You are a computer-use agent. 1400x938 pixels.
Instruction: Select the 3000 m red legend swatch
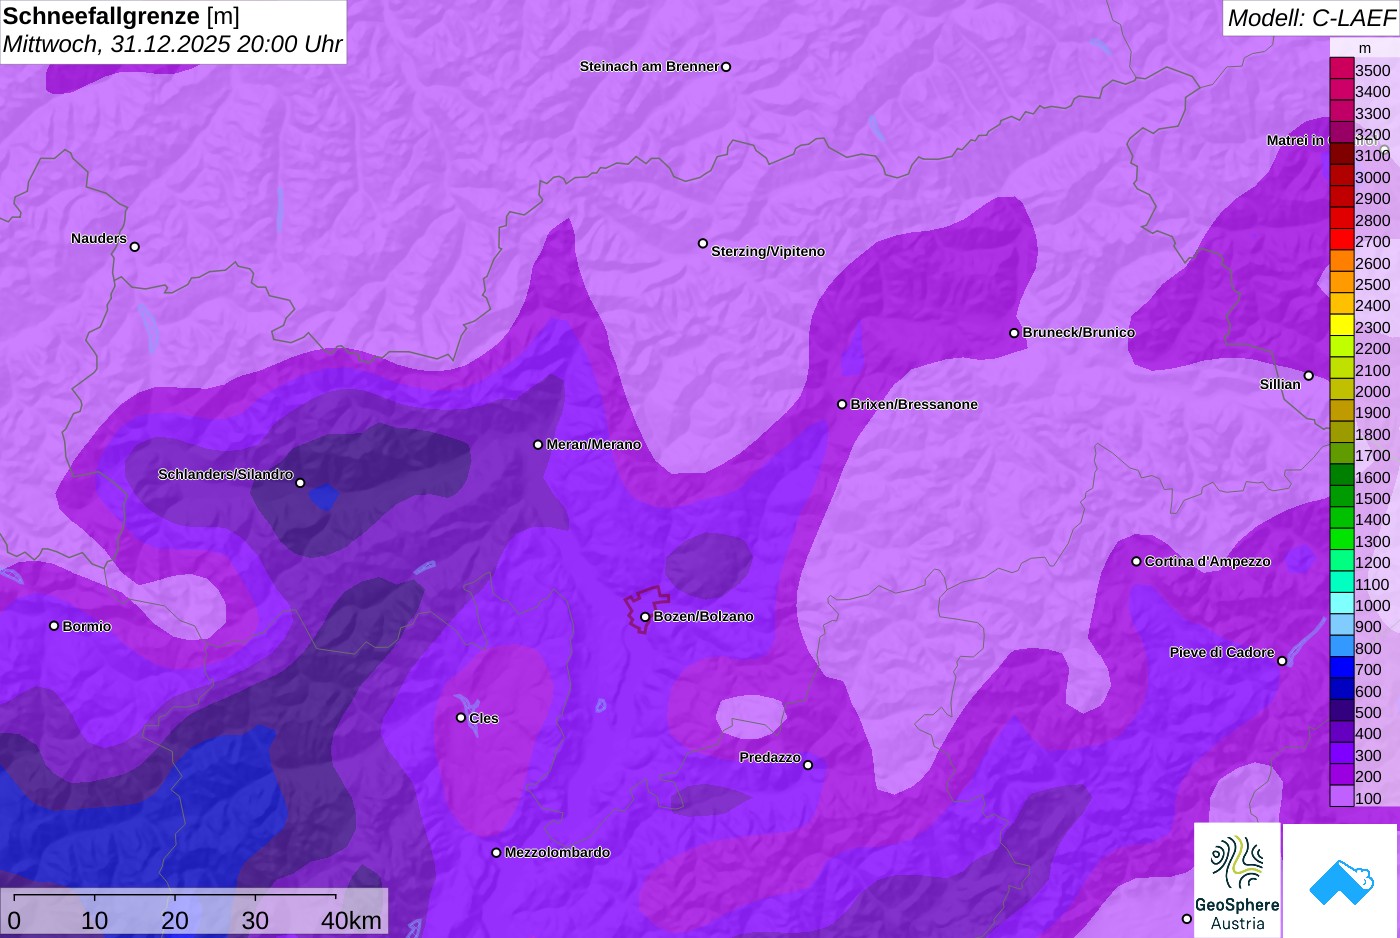tap(1341, 176)
